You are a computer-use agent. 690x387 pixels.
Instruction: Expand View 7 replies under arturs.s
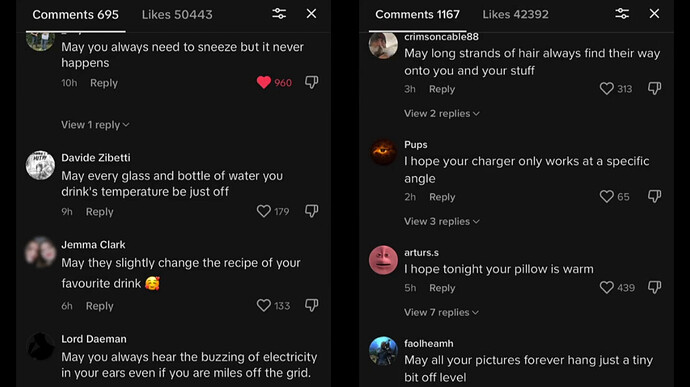pos(441,313)
